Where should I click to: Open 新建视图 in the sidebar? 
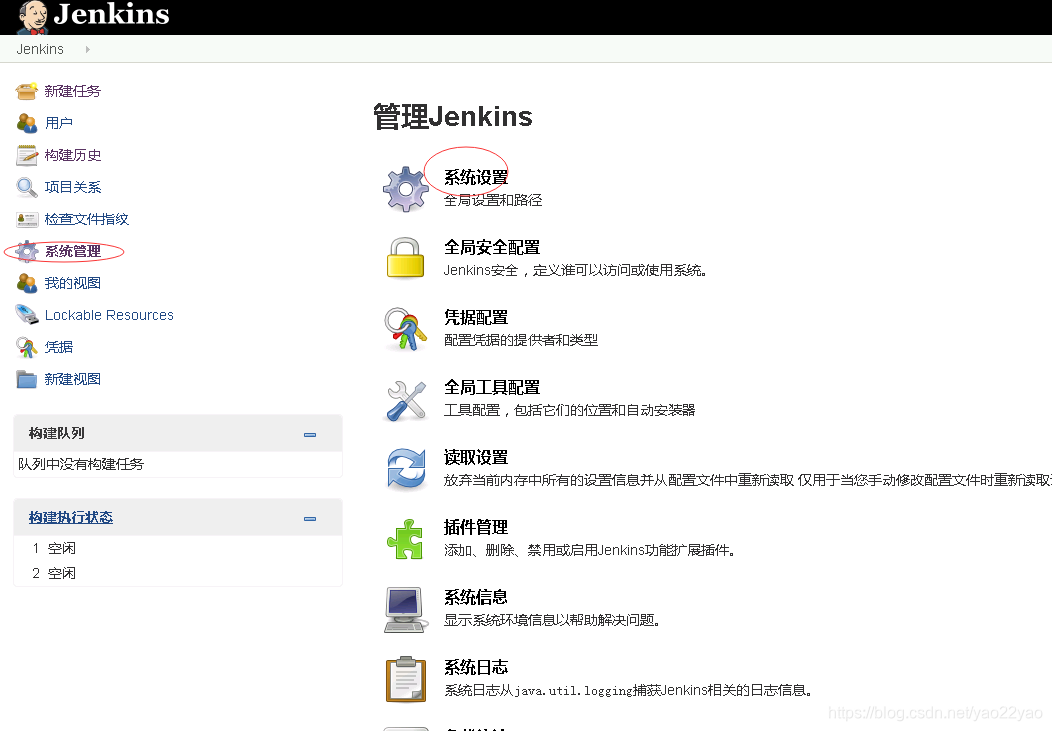72,379
